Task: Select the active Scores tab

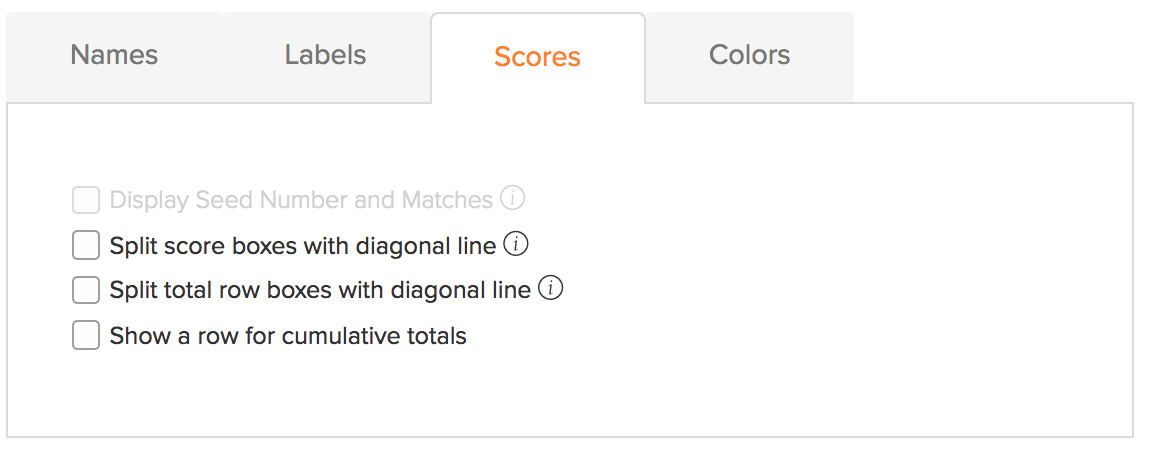Action: [x=538, y=57]
